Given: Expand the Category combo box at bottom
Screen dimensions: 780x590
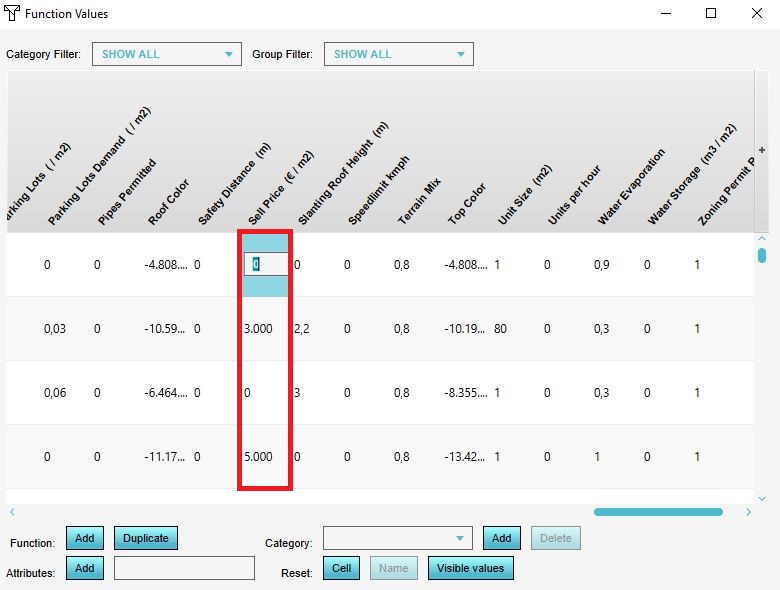Looking at the screenshot, I should tap(397, 538).
